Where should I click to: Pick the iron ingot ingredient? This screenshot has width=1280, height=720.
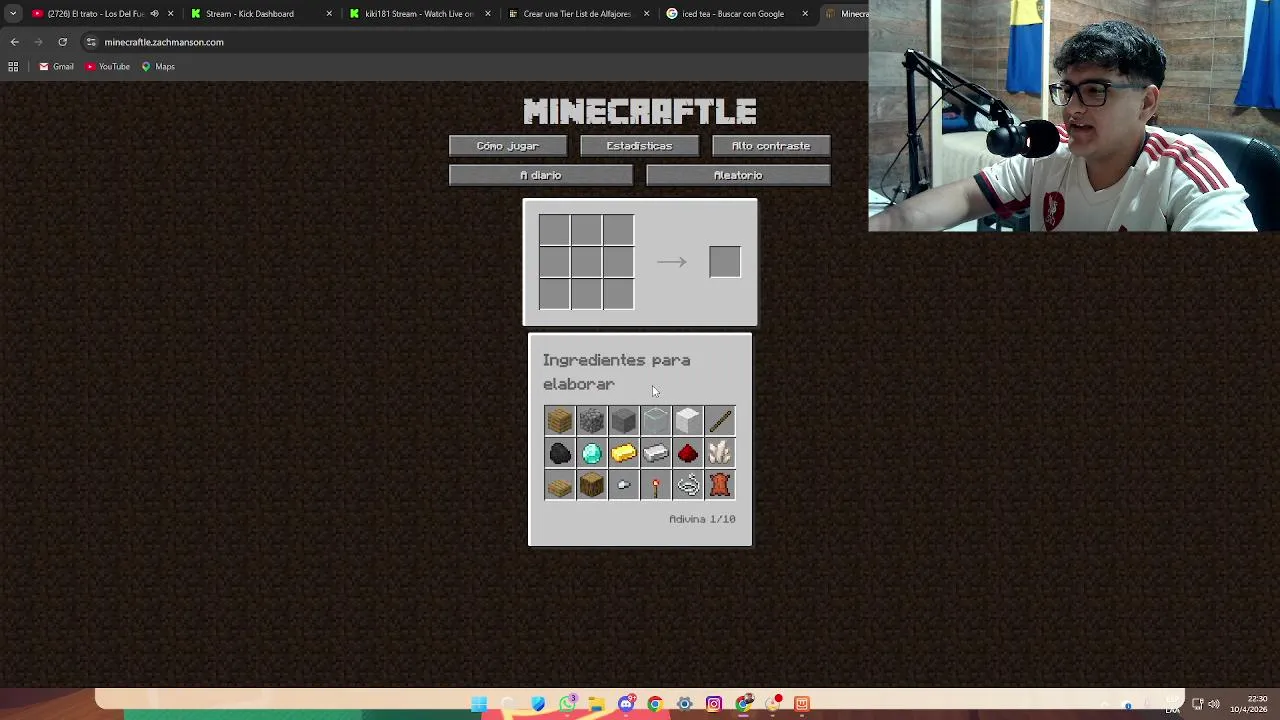click(x=655, y=453)
